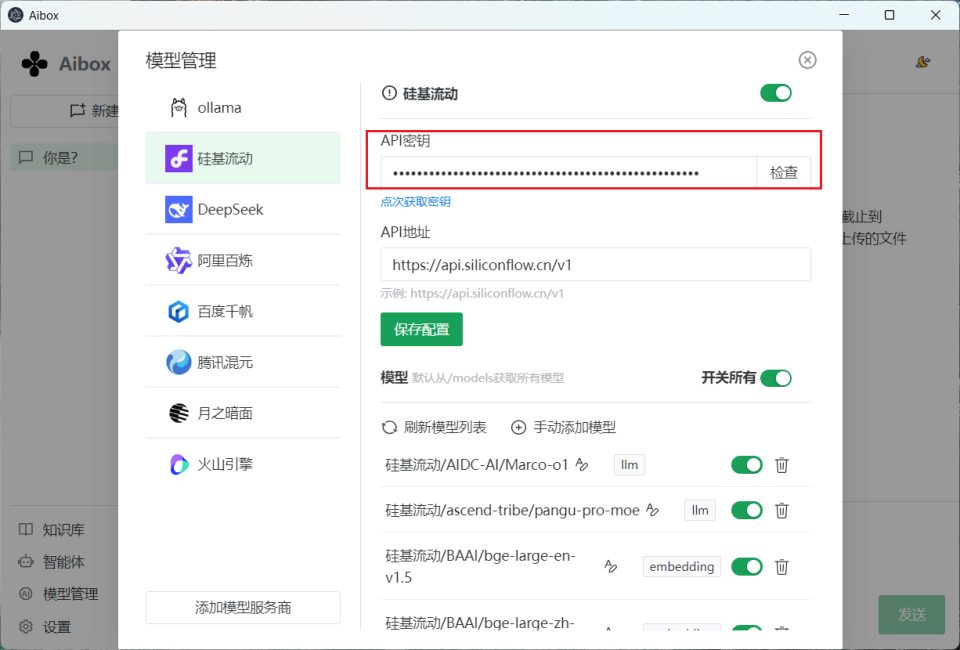Viewport: 960px width, 650px height.
Task: Open the 你是? conversation label
Action: coord(60,157)
